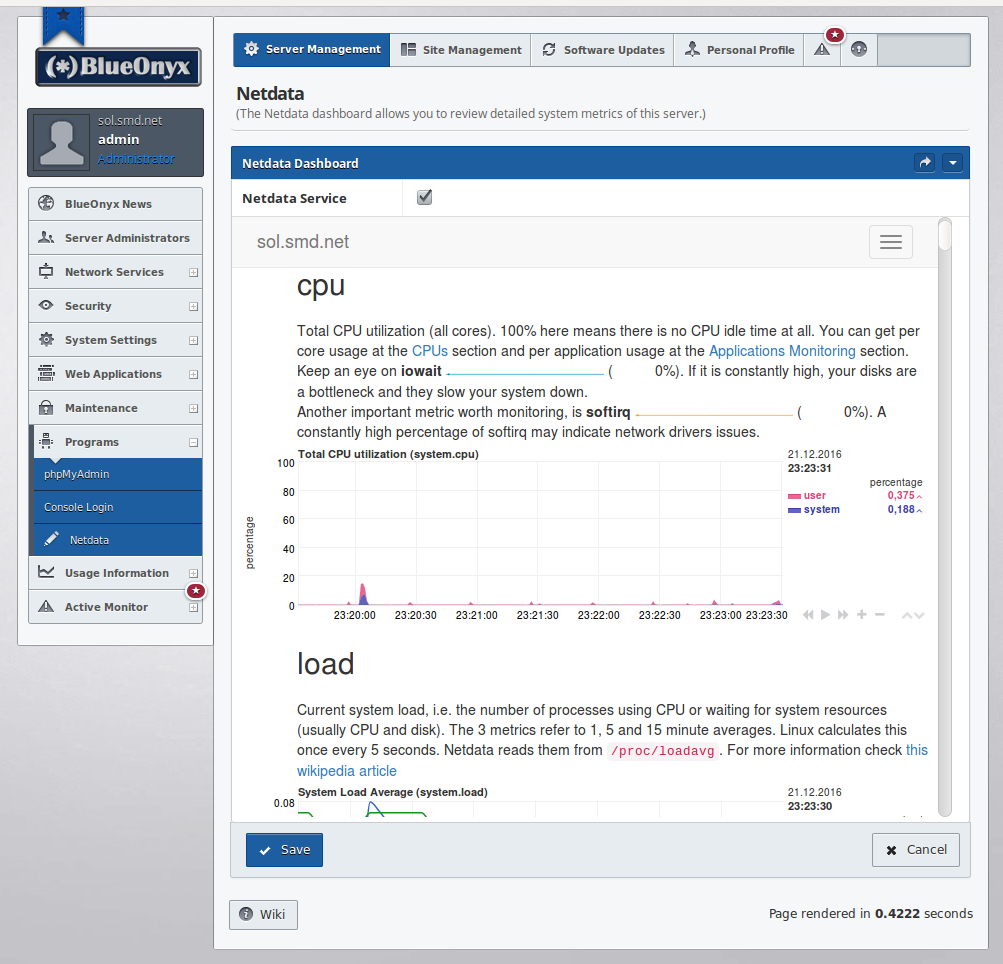Click the pencil icon beside Netdata

coord(51,539)
